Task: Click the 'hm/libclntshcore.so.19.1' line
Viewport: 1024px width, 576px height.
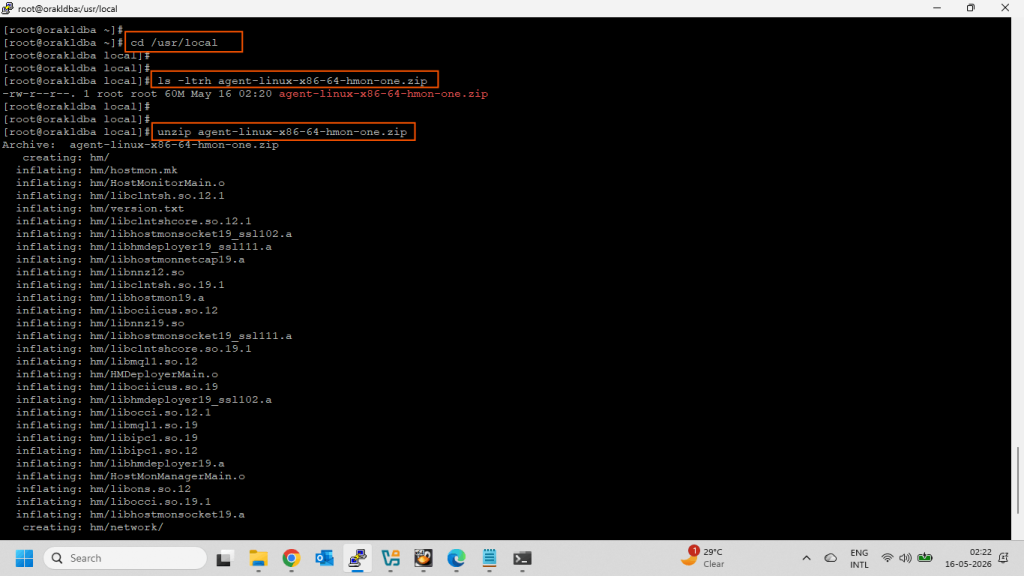Action: click(134, 349)
